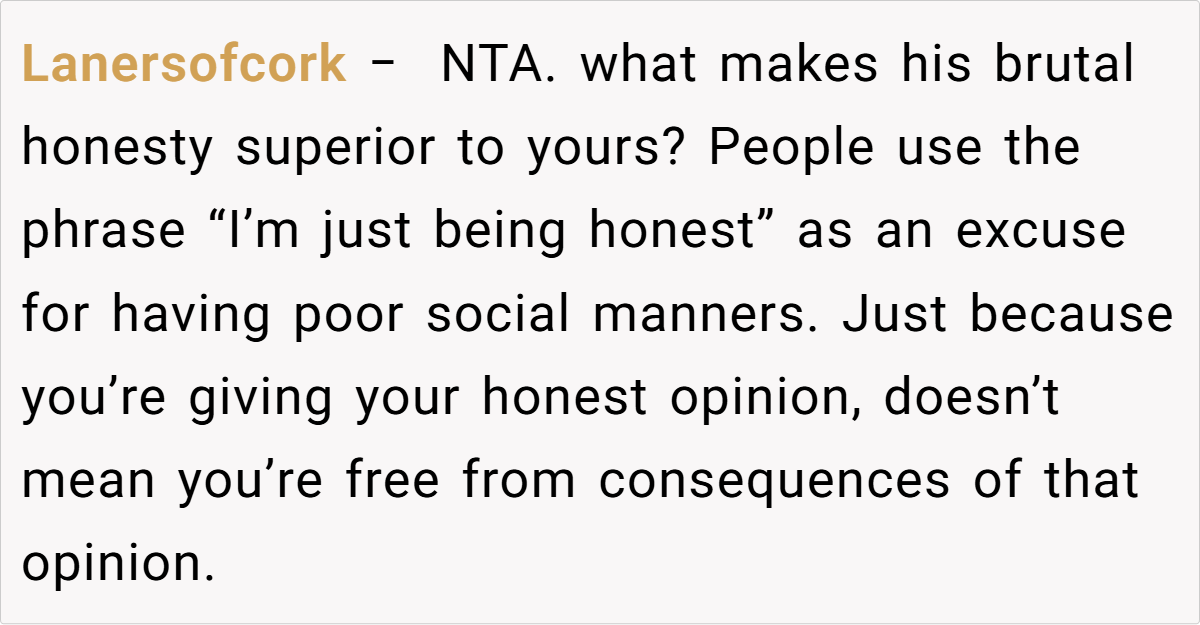Click the word 'because' ending fourth line

[1072, 315]
